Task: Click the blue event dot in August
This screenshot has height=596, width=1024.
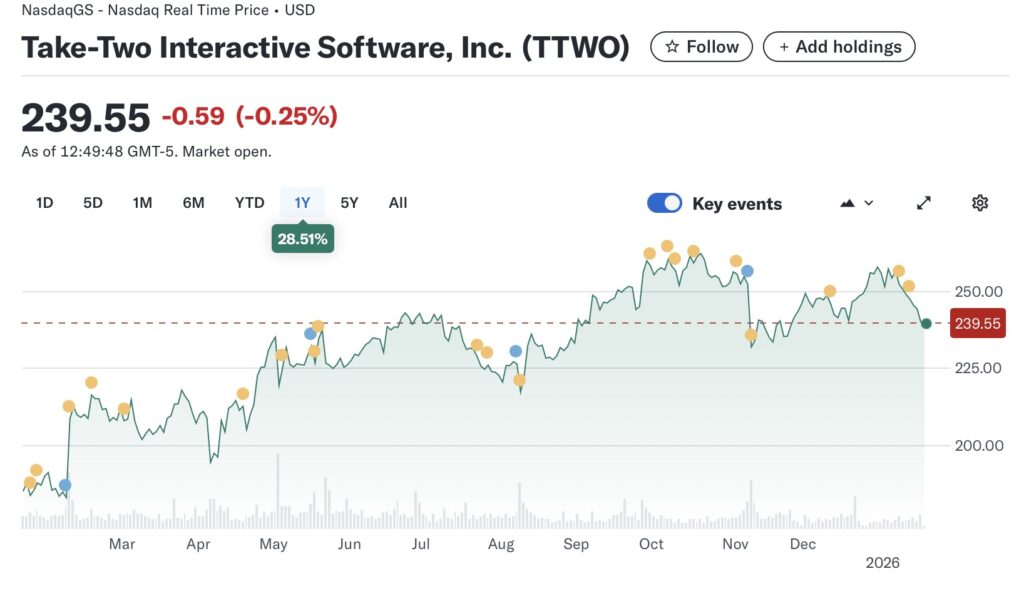Action: pyautogui.click(x=515, y=351)
